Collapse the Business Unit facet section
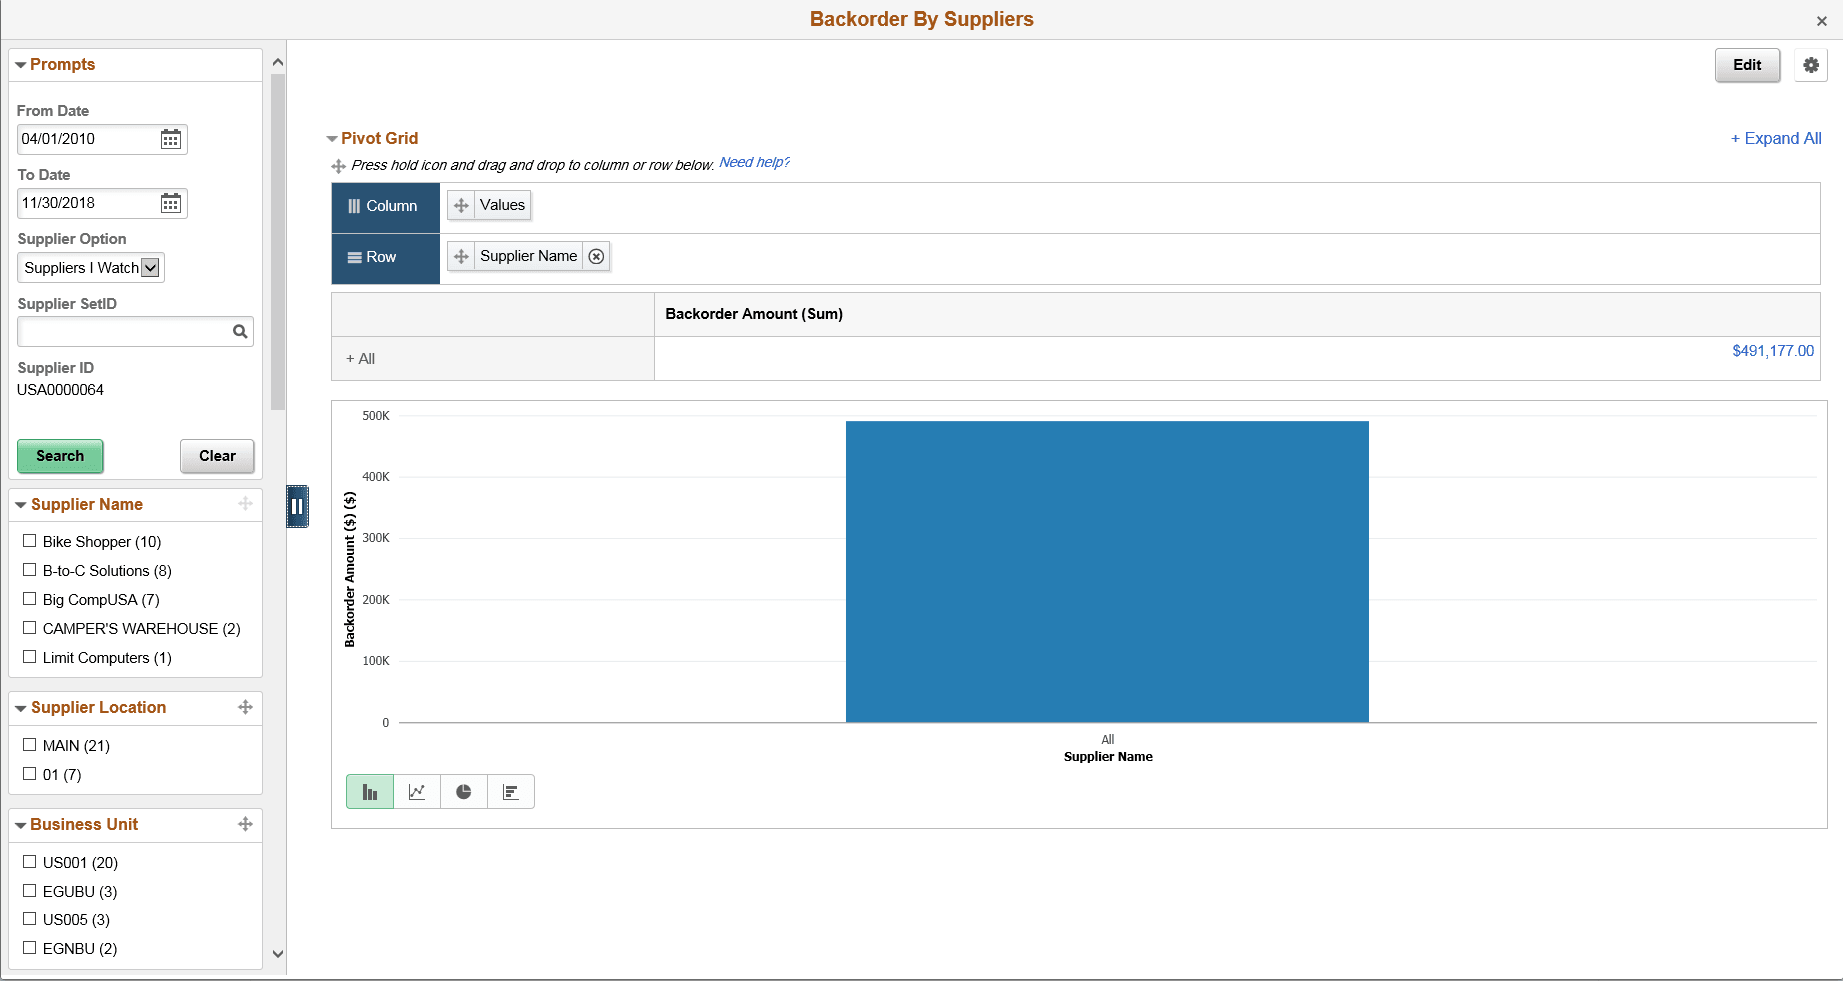This screenshot has height=981, width=1843. (20, 824)
